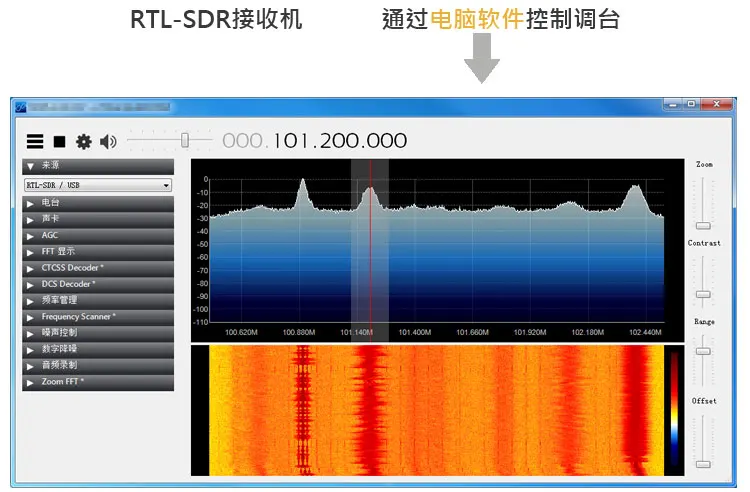Click the Zoom slider handle
Screen dimensions: 750x492
point(703,226)
